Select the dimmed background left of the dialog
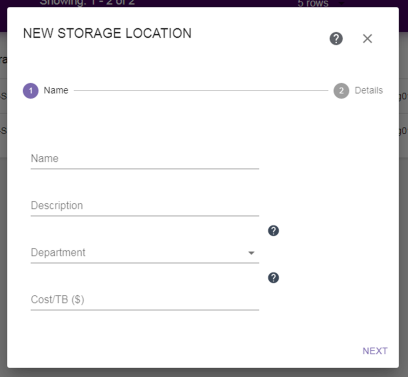The height and width of the screenshot is (377, 408). (3, 233)
